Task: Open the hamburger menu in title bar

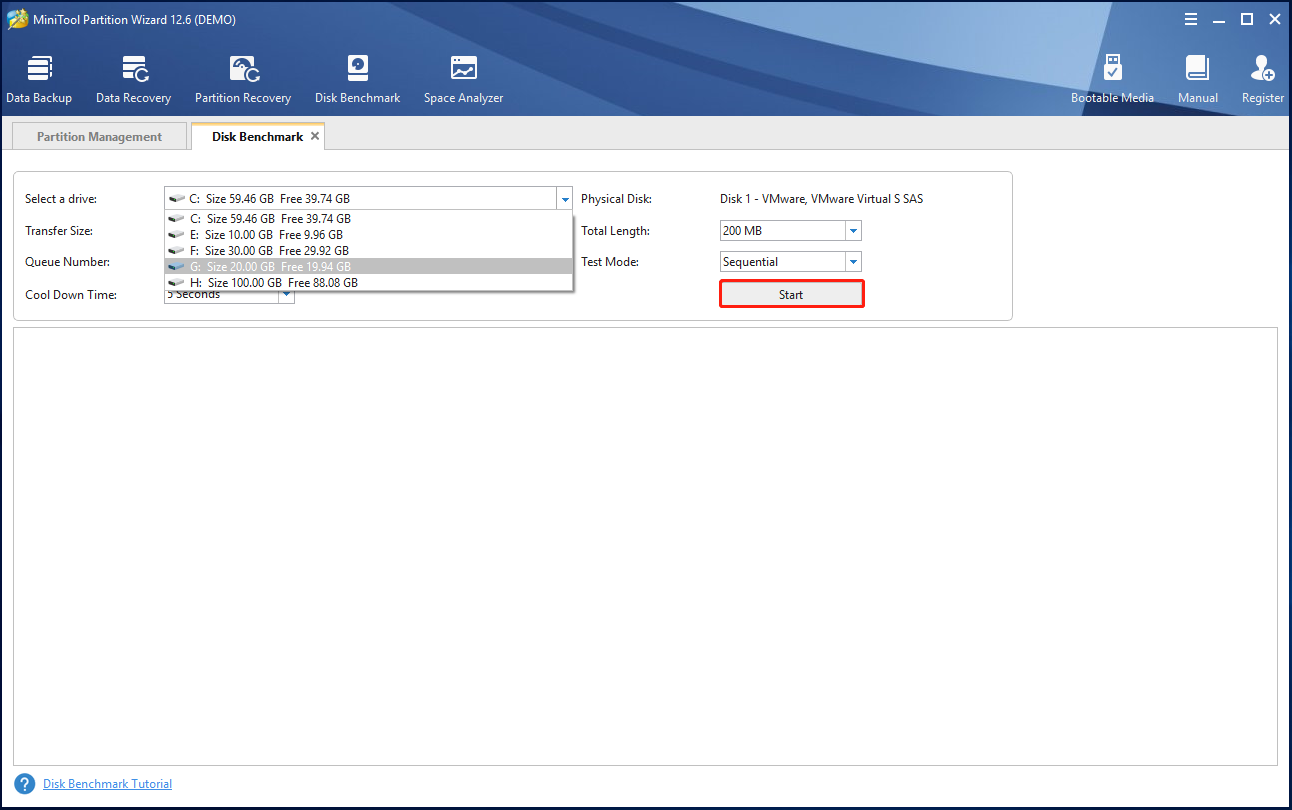Action: 1191,19
